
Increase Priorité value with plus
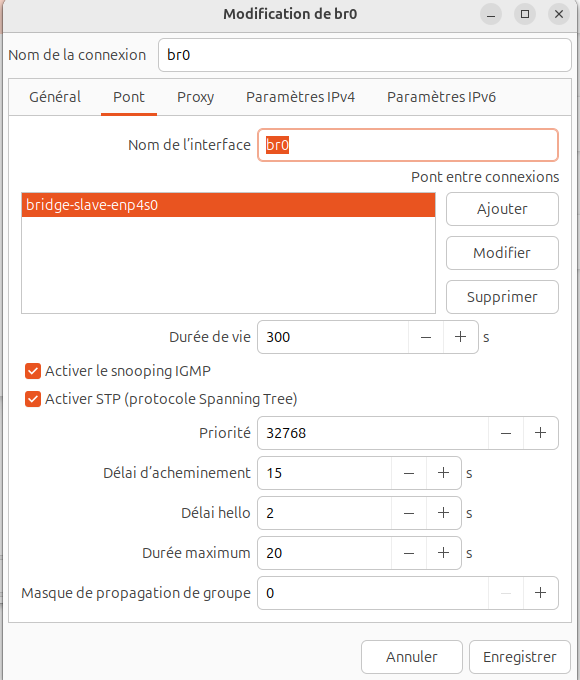click(541, 433)
